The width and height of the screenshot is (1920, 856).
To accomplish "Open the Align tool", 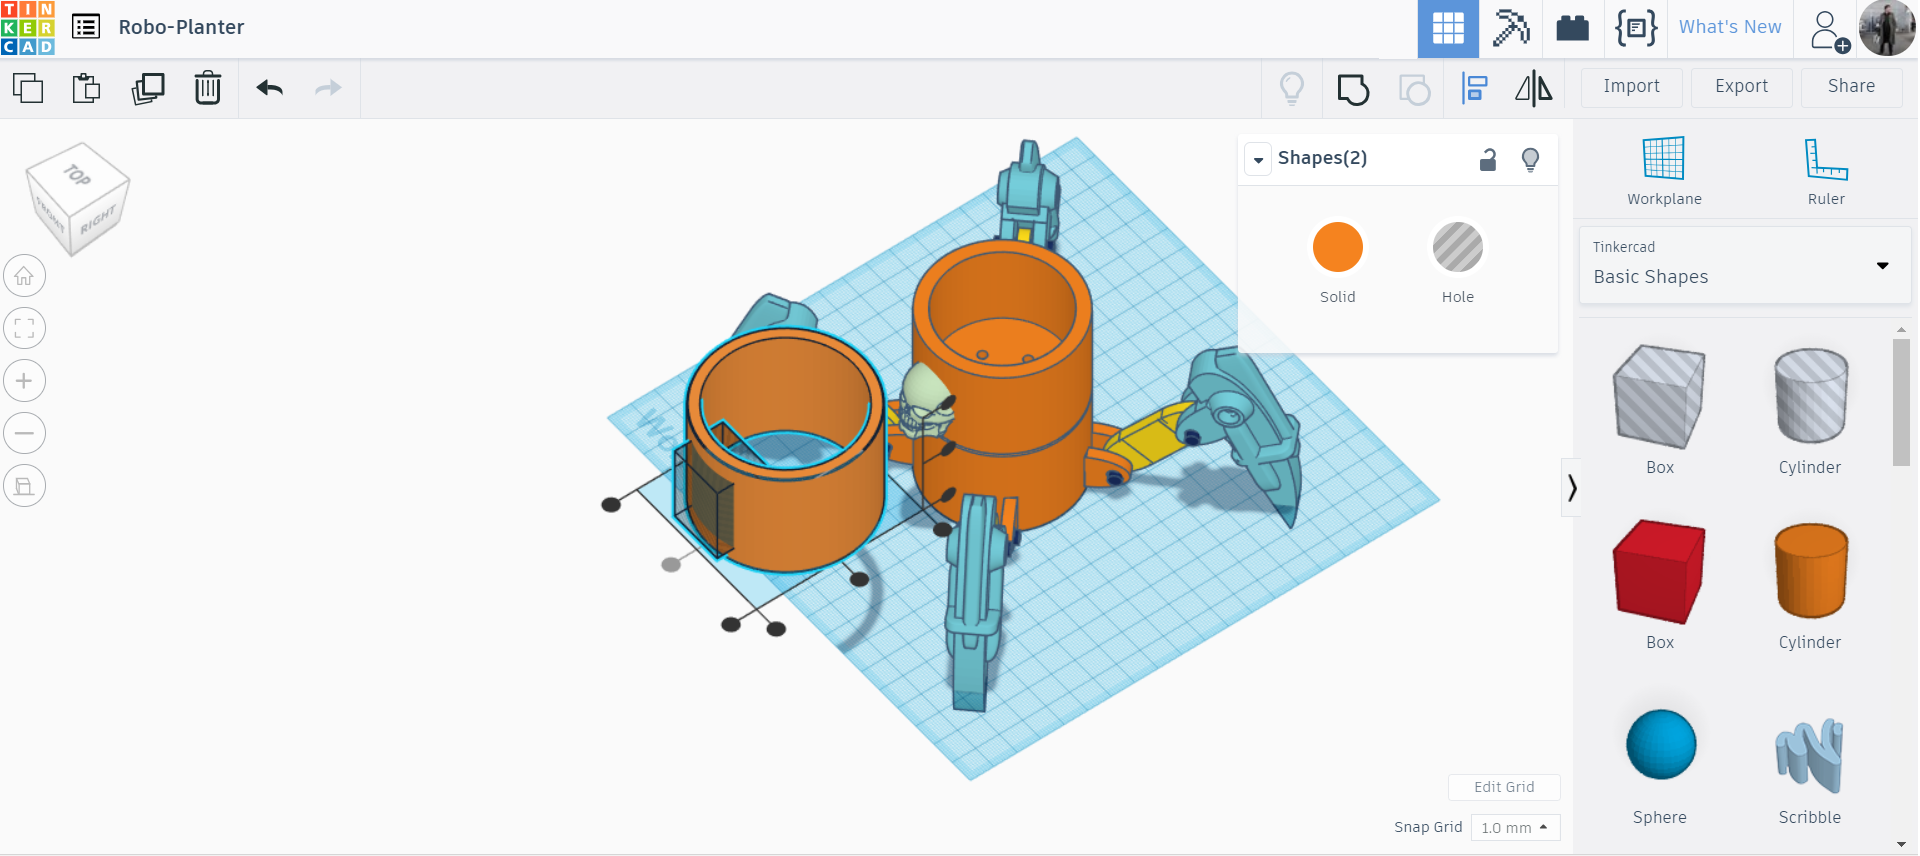I will pos(1475,89).
